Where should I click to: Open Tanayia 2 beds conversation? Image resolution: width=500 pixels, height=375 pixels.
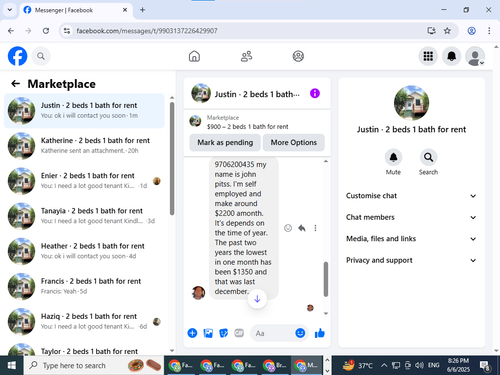tap(84, 216)
